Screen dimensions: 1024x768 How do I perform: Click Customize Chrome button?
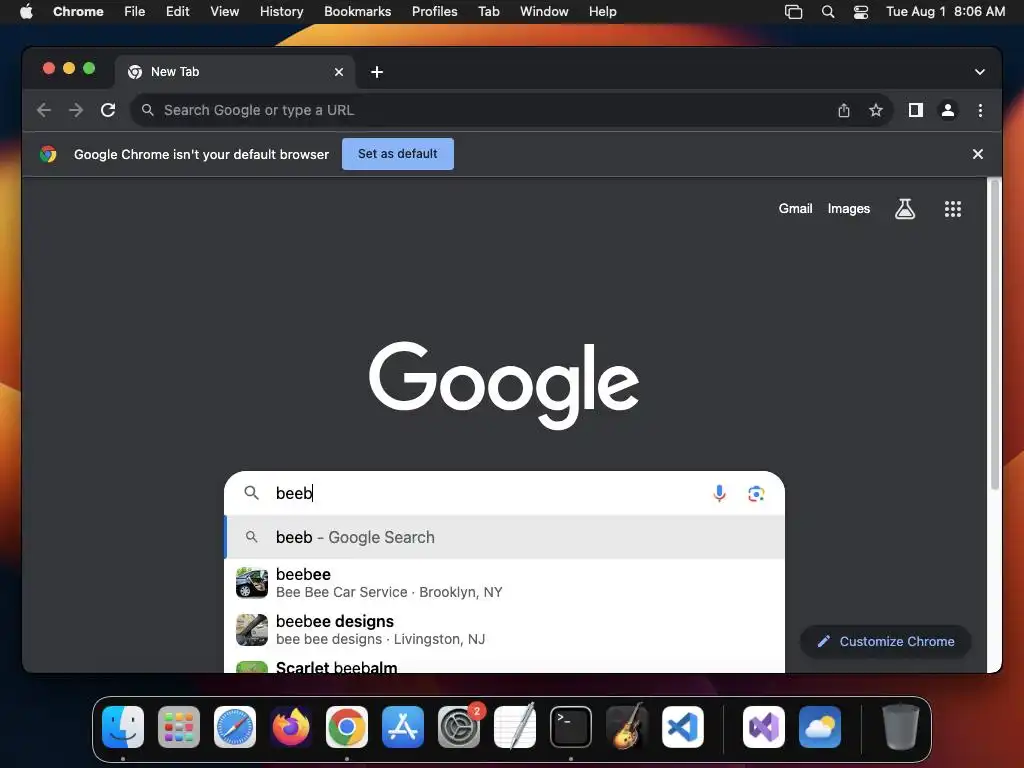coord(885,641)
